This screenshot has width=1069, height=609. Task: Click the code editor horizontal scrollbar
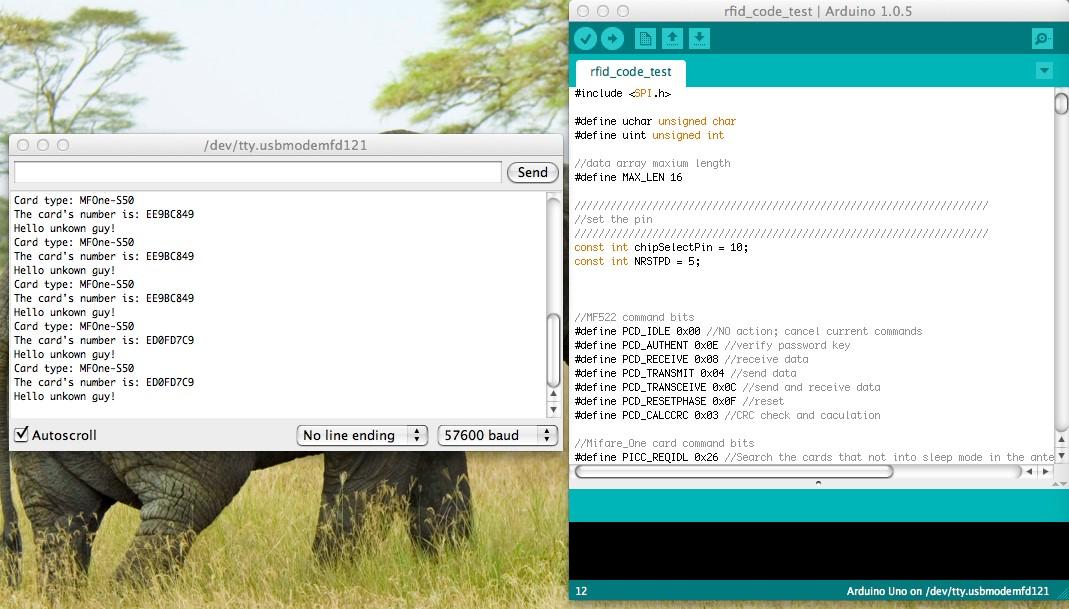click(734, 471)
